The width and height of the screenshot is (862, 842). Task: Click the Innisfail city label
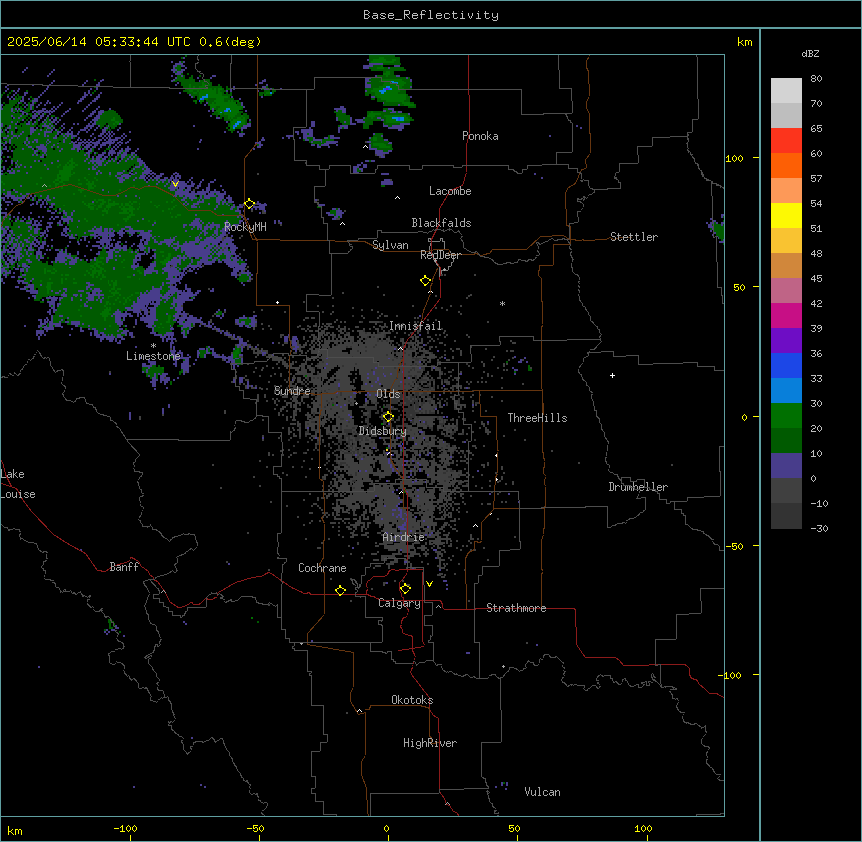(415, 326)
